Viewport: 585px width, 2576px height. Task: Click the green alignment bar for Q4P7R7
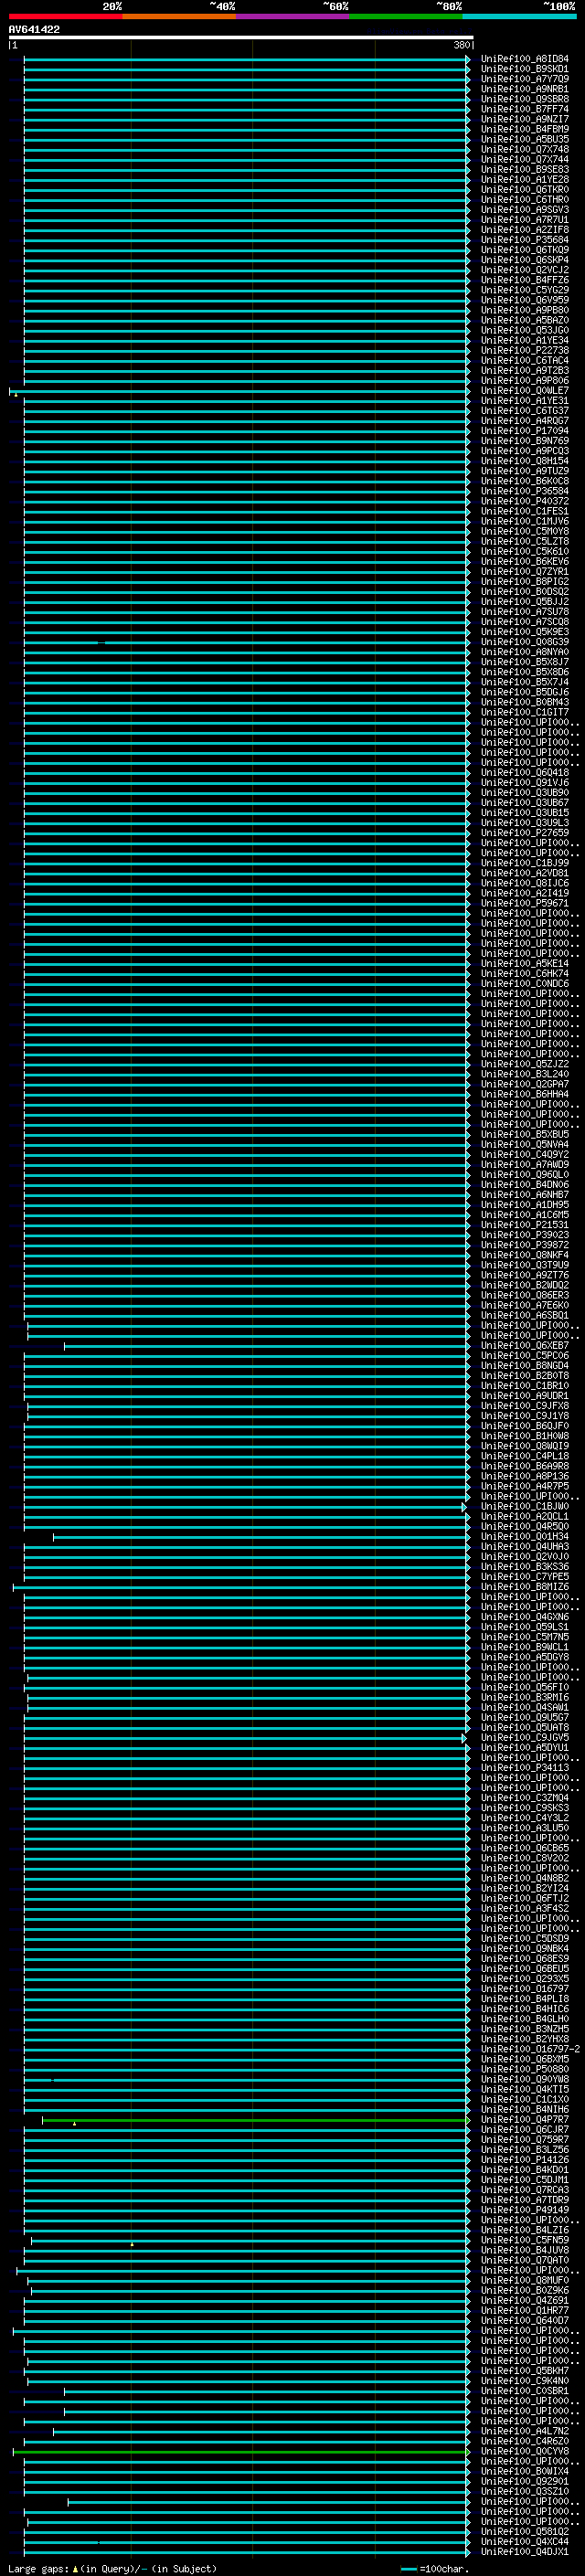pos(255,2120)
